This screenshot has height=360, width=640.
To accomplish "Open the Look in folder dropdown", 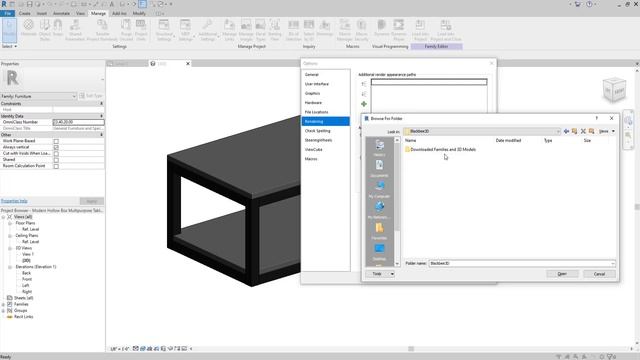I will click(558, 131).
